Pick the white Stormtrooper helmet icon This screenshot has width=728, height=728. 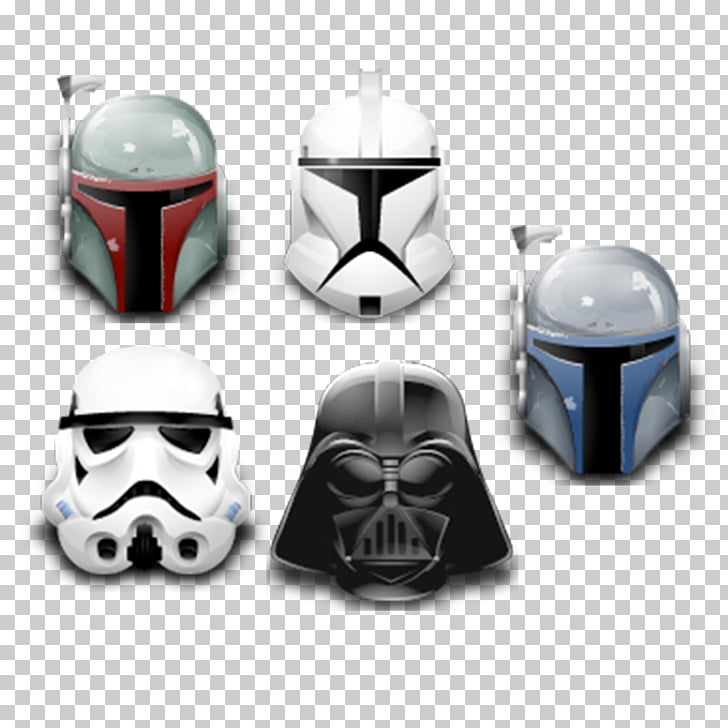(x=147, y=461)
